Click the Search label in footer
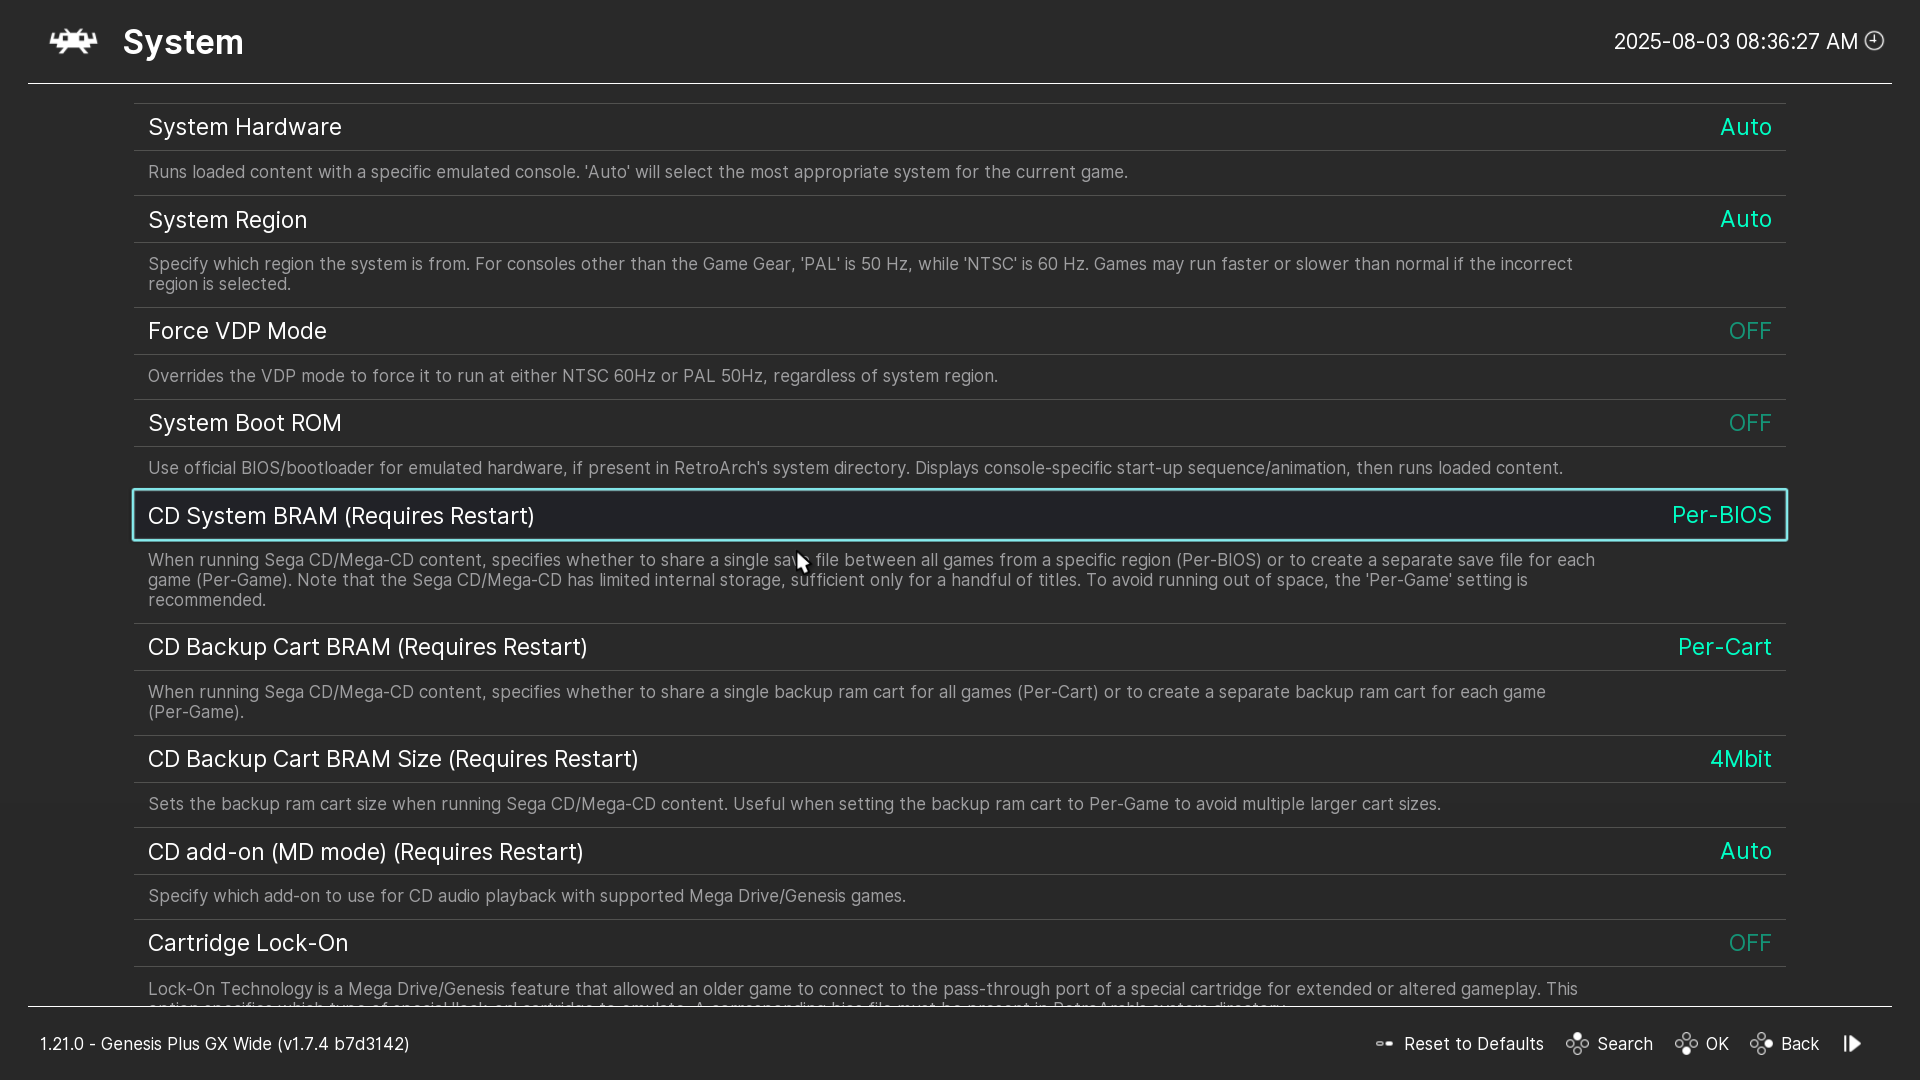The height and width of the screenshot is (1080, 1920). 1625,1044
